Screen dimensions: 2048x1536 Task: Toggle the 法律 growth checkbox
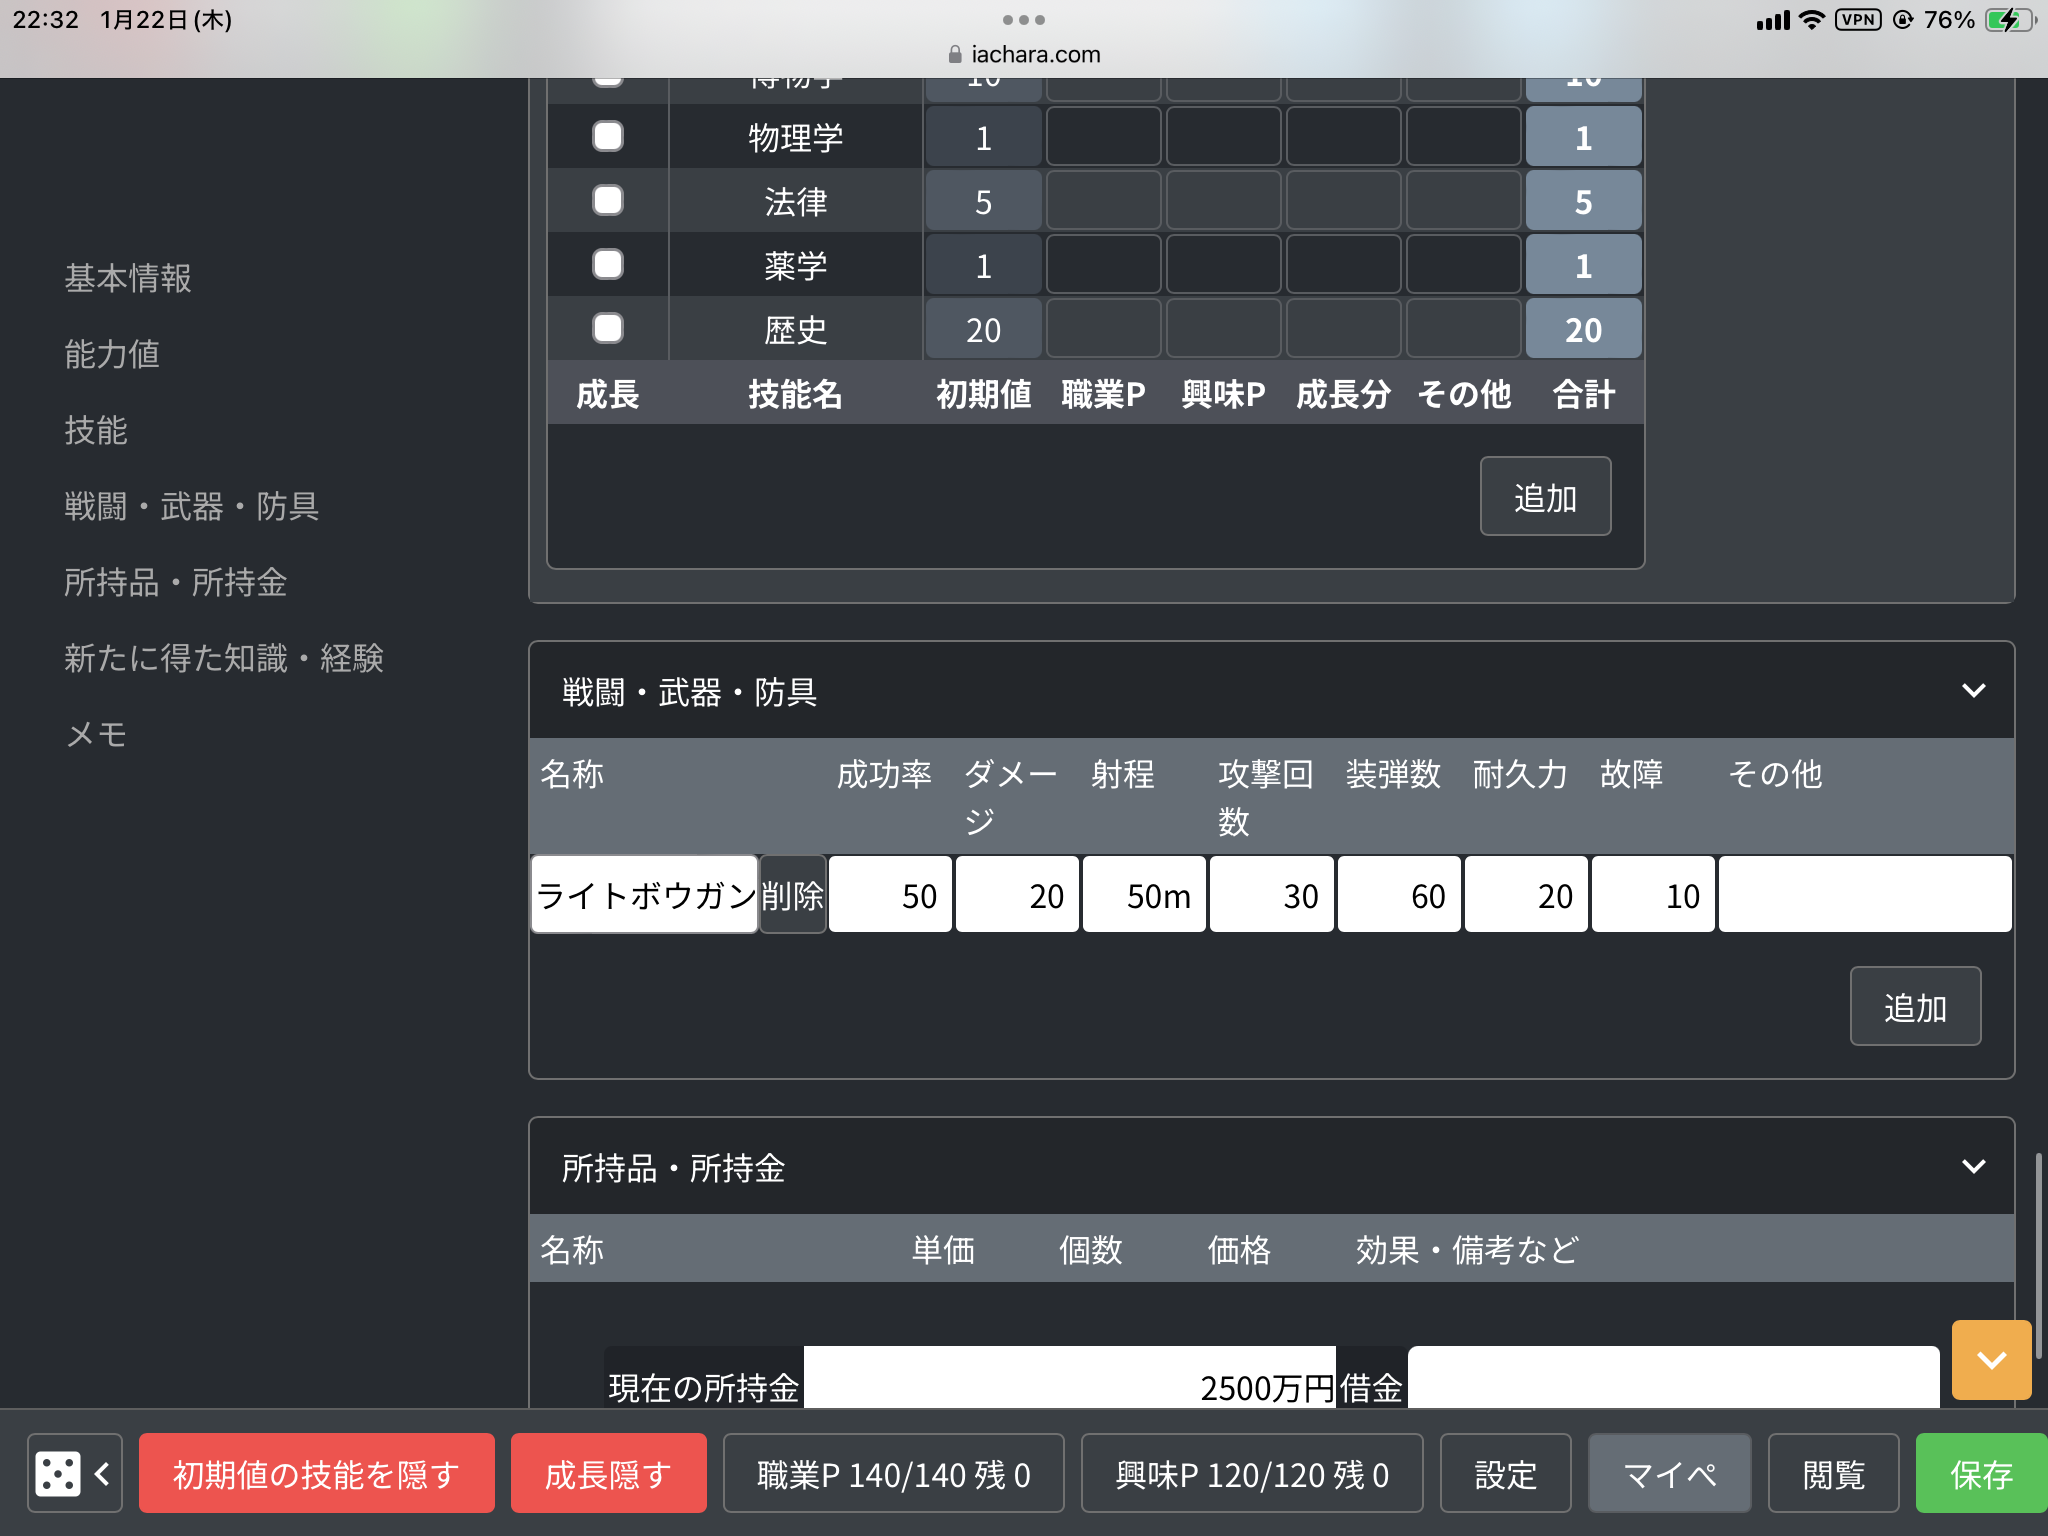tap(607, 201)
